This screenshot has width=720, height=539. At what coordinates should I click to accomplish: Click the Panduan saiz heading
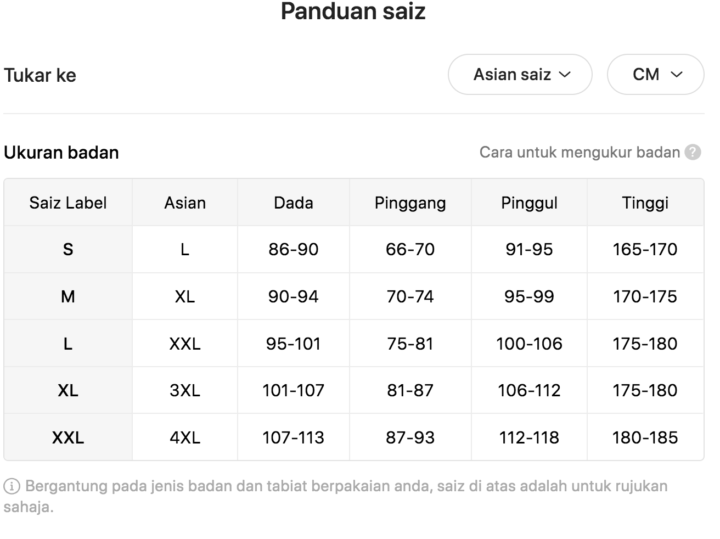353,11
